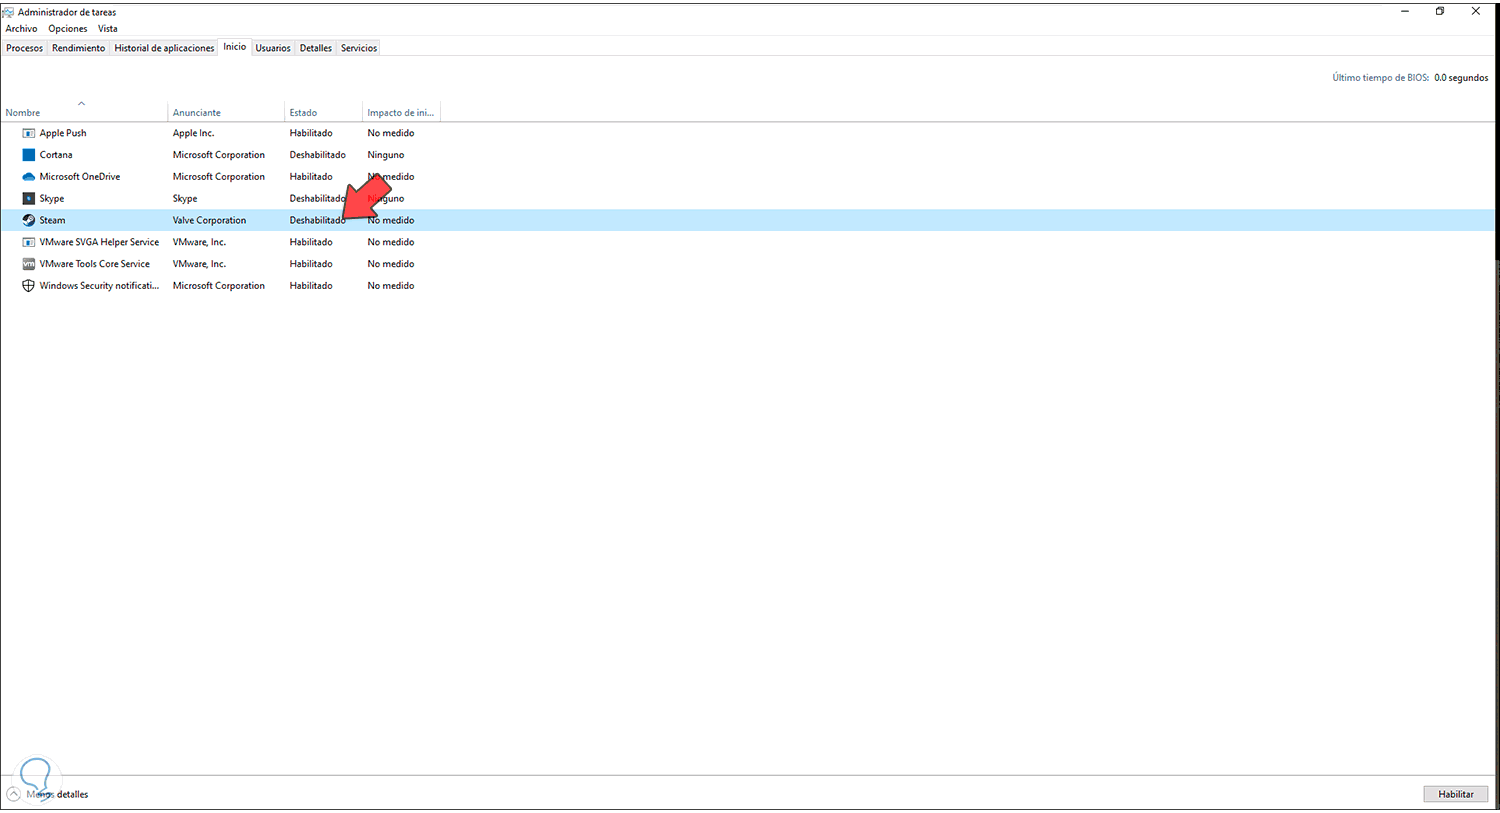1500x813 pixels.
Task: Click Habilitado status in the OneDrive row
Action: pos(311,177)
